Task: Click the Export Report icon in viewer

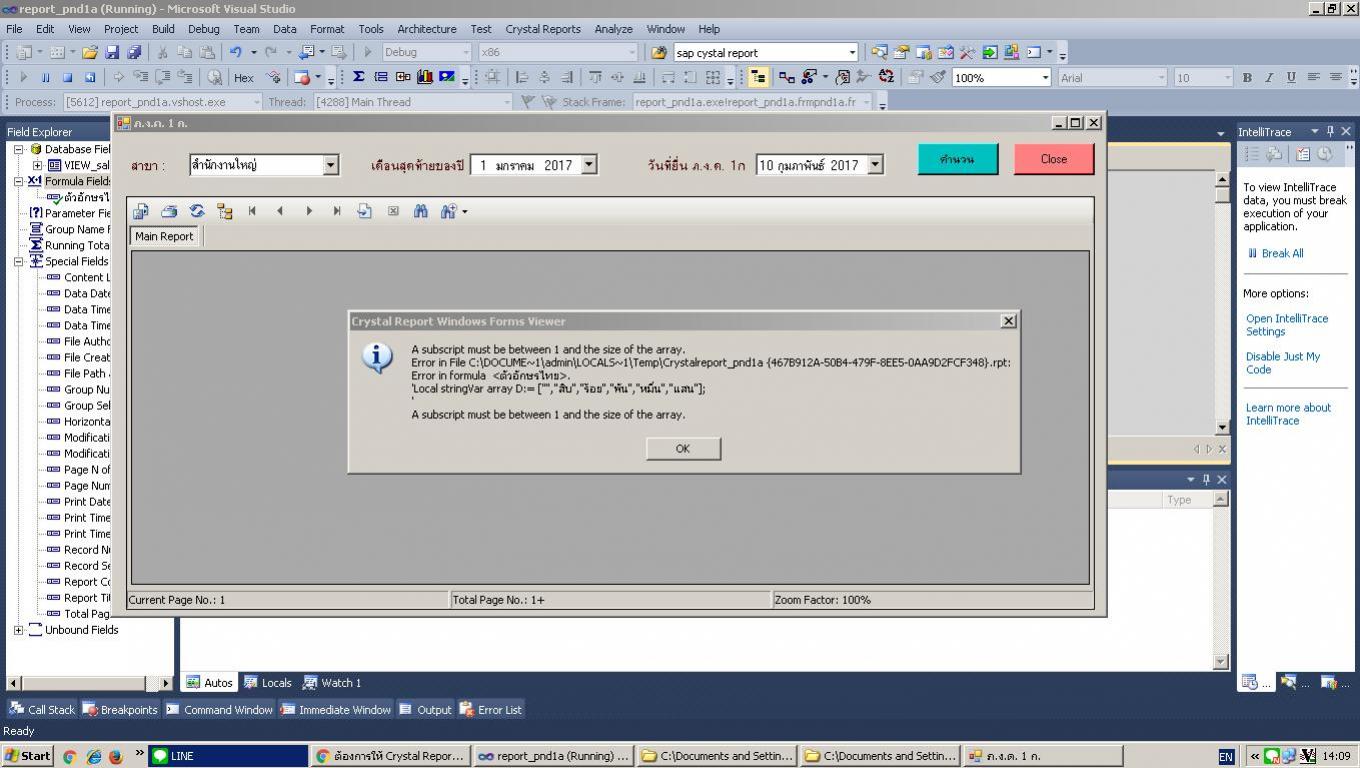Action: 141,211
